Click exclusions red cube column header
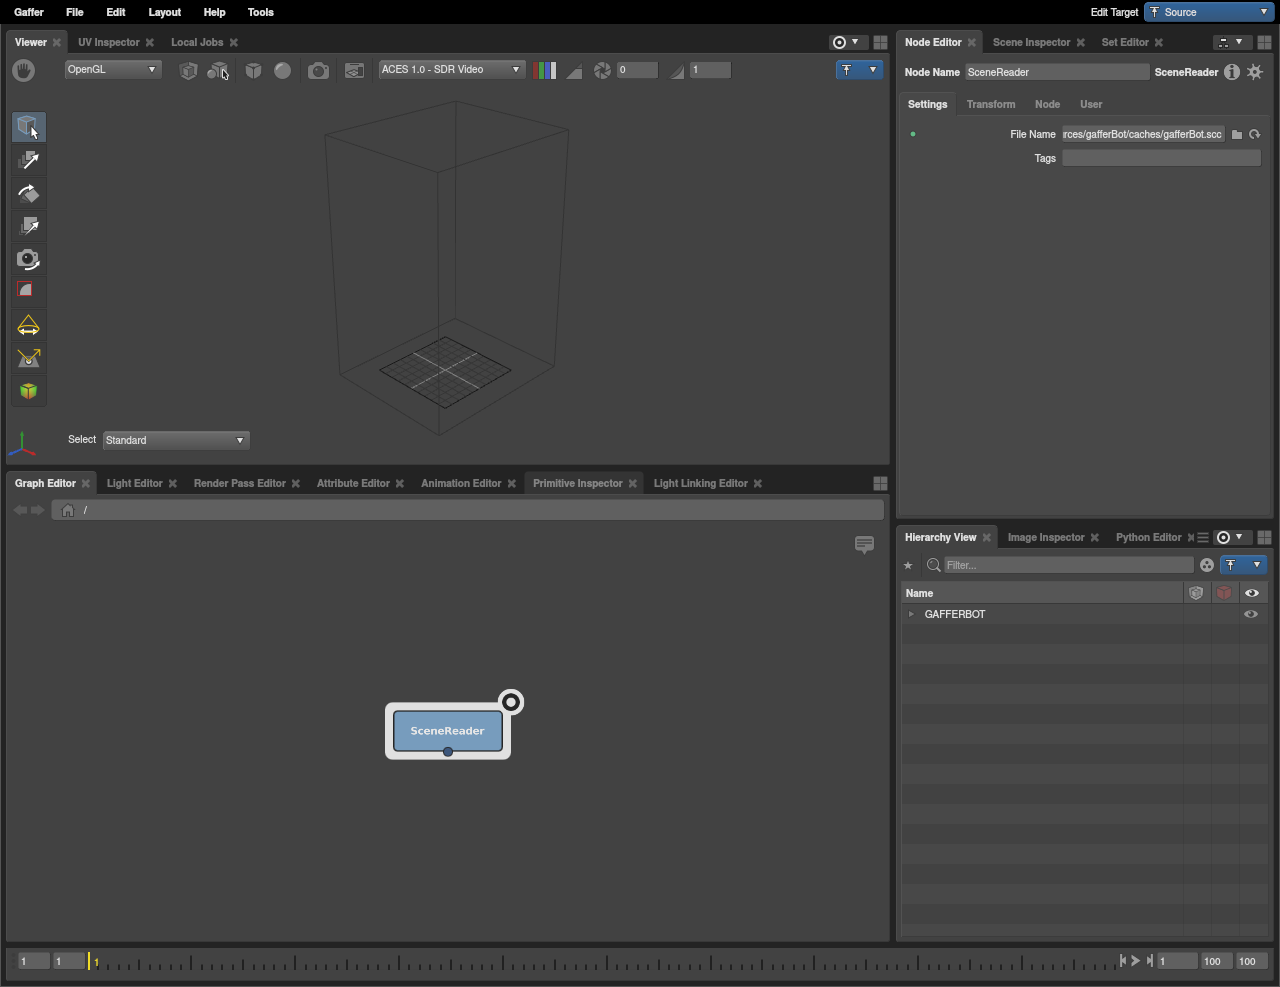This screenshot has height=987, width=1280. click(1224, 593)
